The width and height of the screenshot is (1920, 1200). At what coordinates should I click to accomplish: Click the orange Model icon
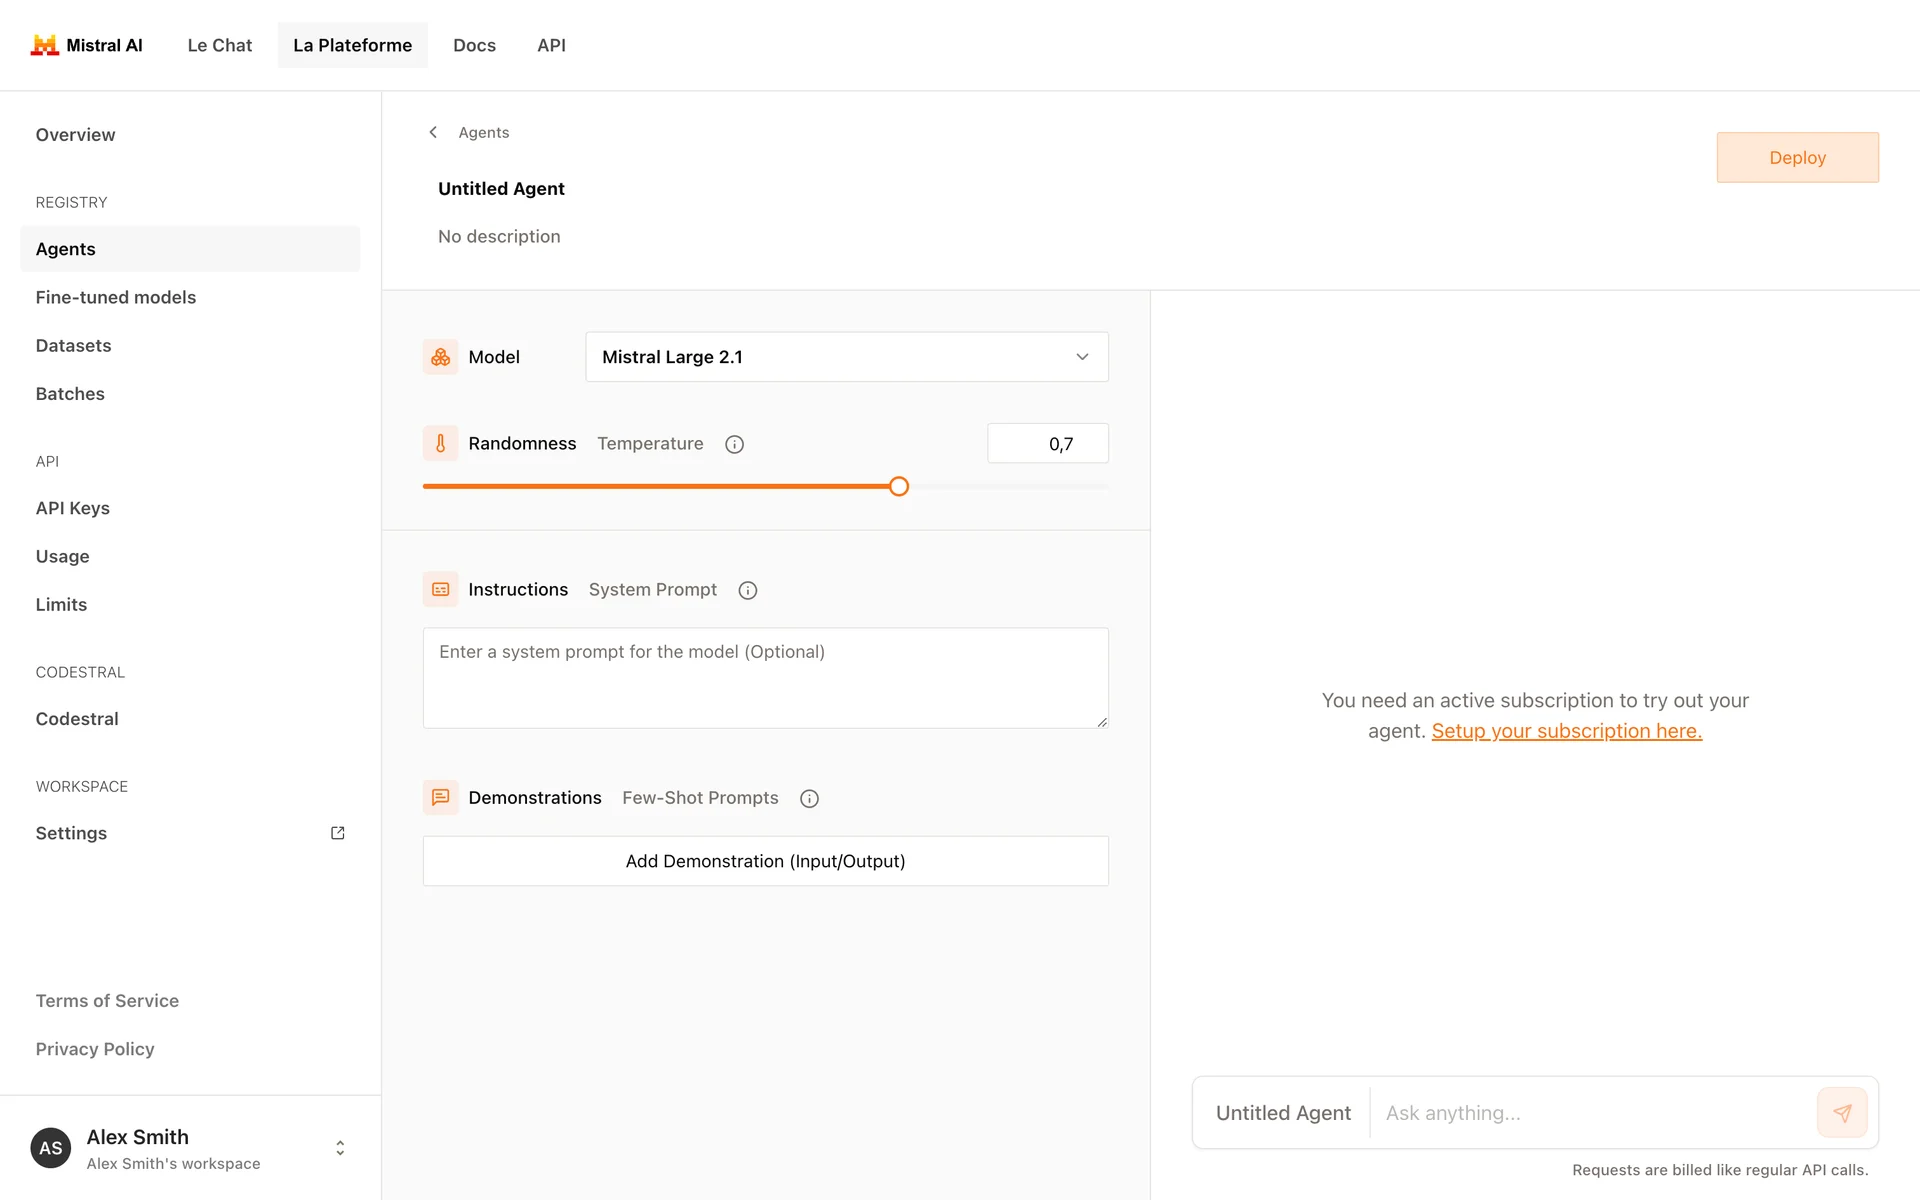click(x=440, y=357)
